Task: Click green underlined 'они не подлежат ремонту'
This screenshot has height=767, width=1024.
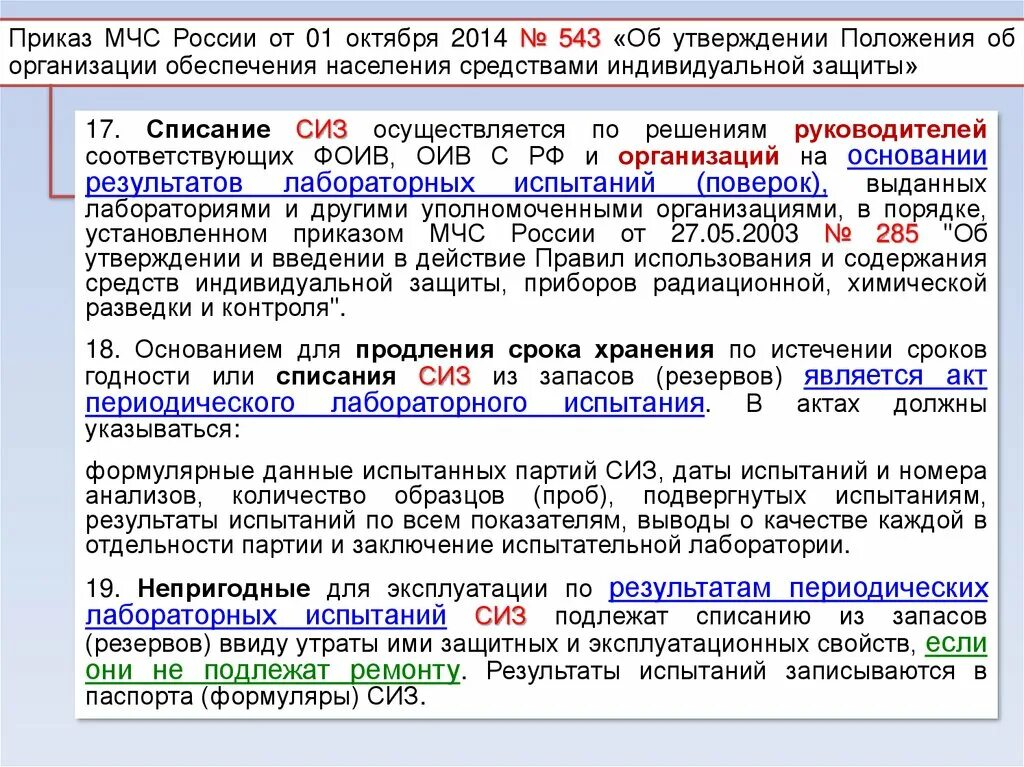Action: pos(273,670)
